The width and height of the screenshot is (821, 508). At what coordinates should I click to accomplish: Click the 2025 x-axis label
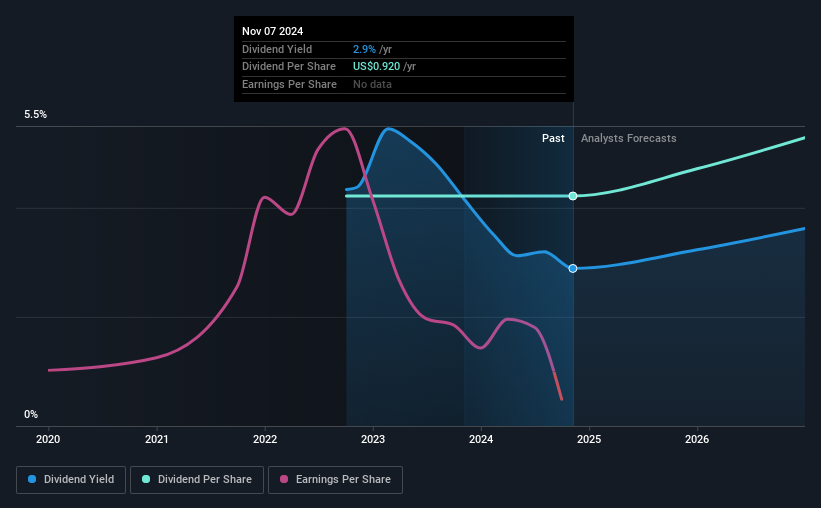click(589, 439)
